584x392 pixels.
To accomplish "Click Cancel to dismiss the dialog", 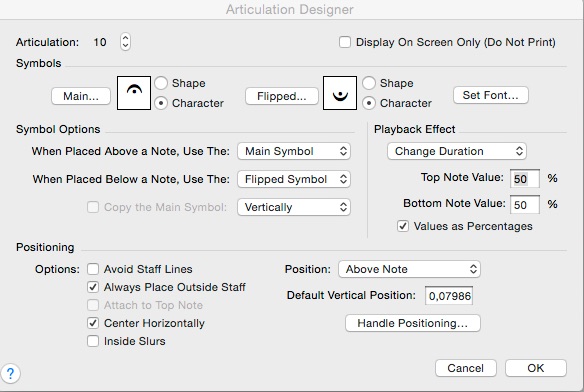I will coord(466,368).
